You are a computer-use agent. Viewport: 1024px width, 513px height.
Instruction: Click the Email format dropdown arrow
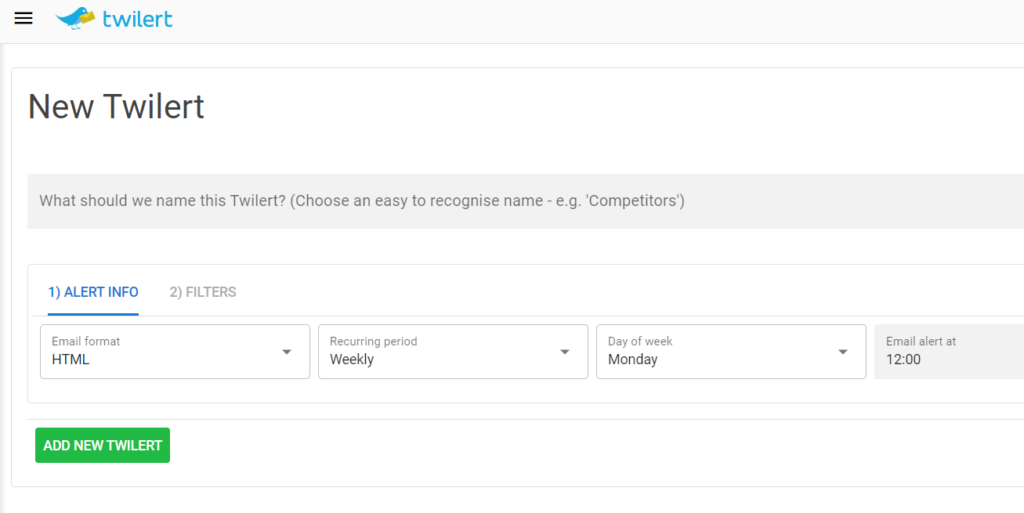pyautogui.click(x=287, y=352)
